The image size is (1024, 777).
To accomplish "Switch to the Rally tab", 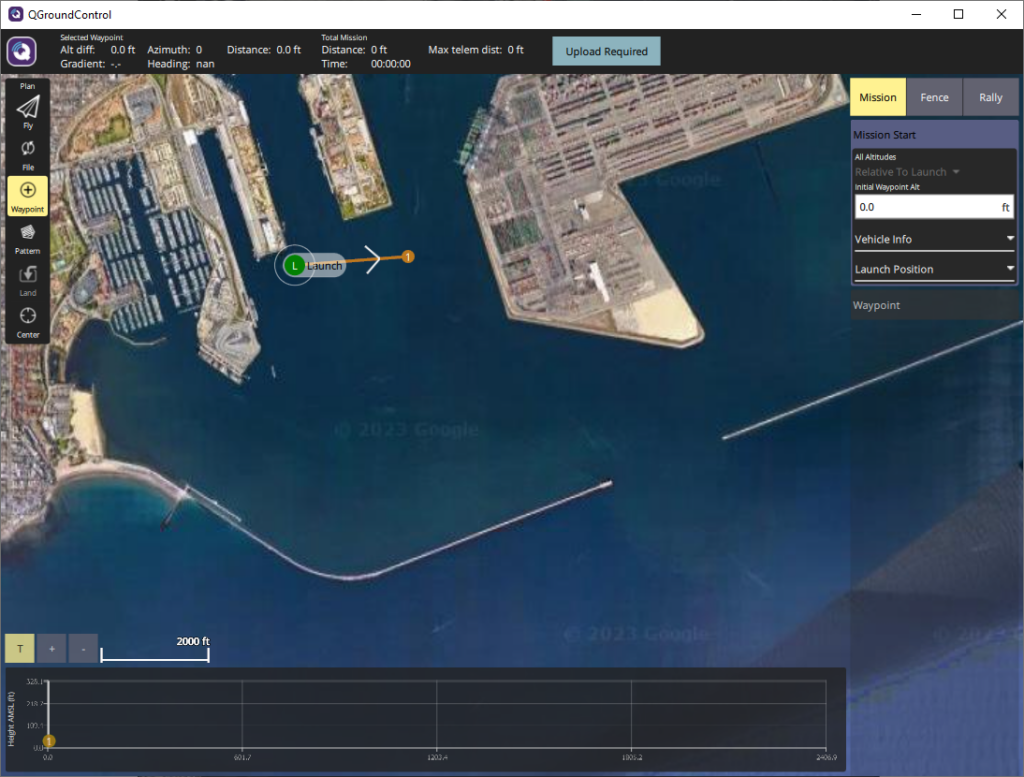I will (990, 98).
